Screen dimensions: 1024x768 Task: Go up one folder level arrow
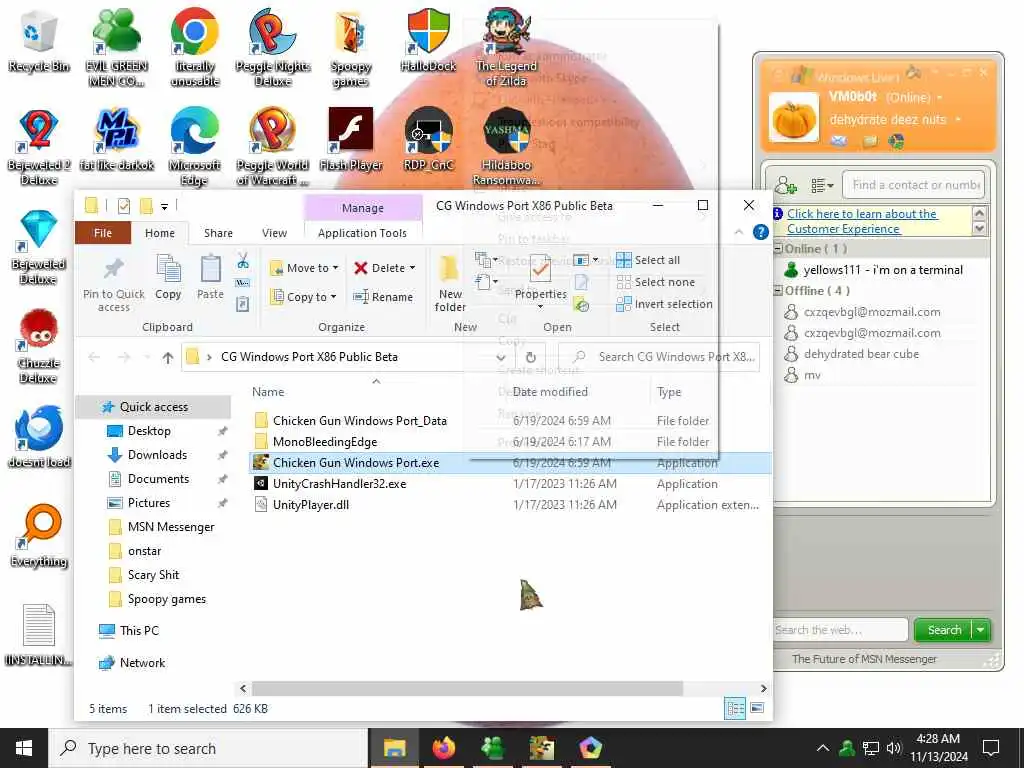168,357
